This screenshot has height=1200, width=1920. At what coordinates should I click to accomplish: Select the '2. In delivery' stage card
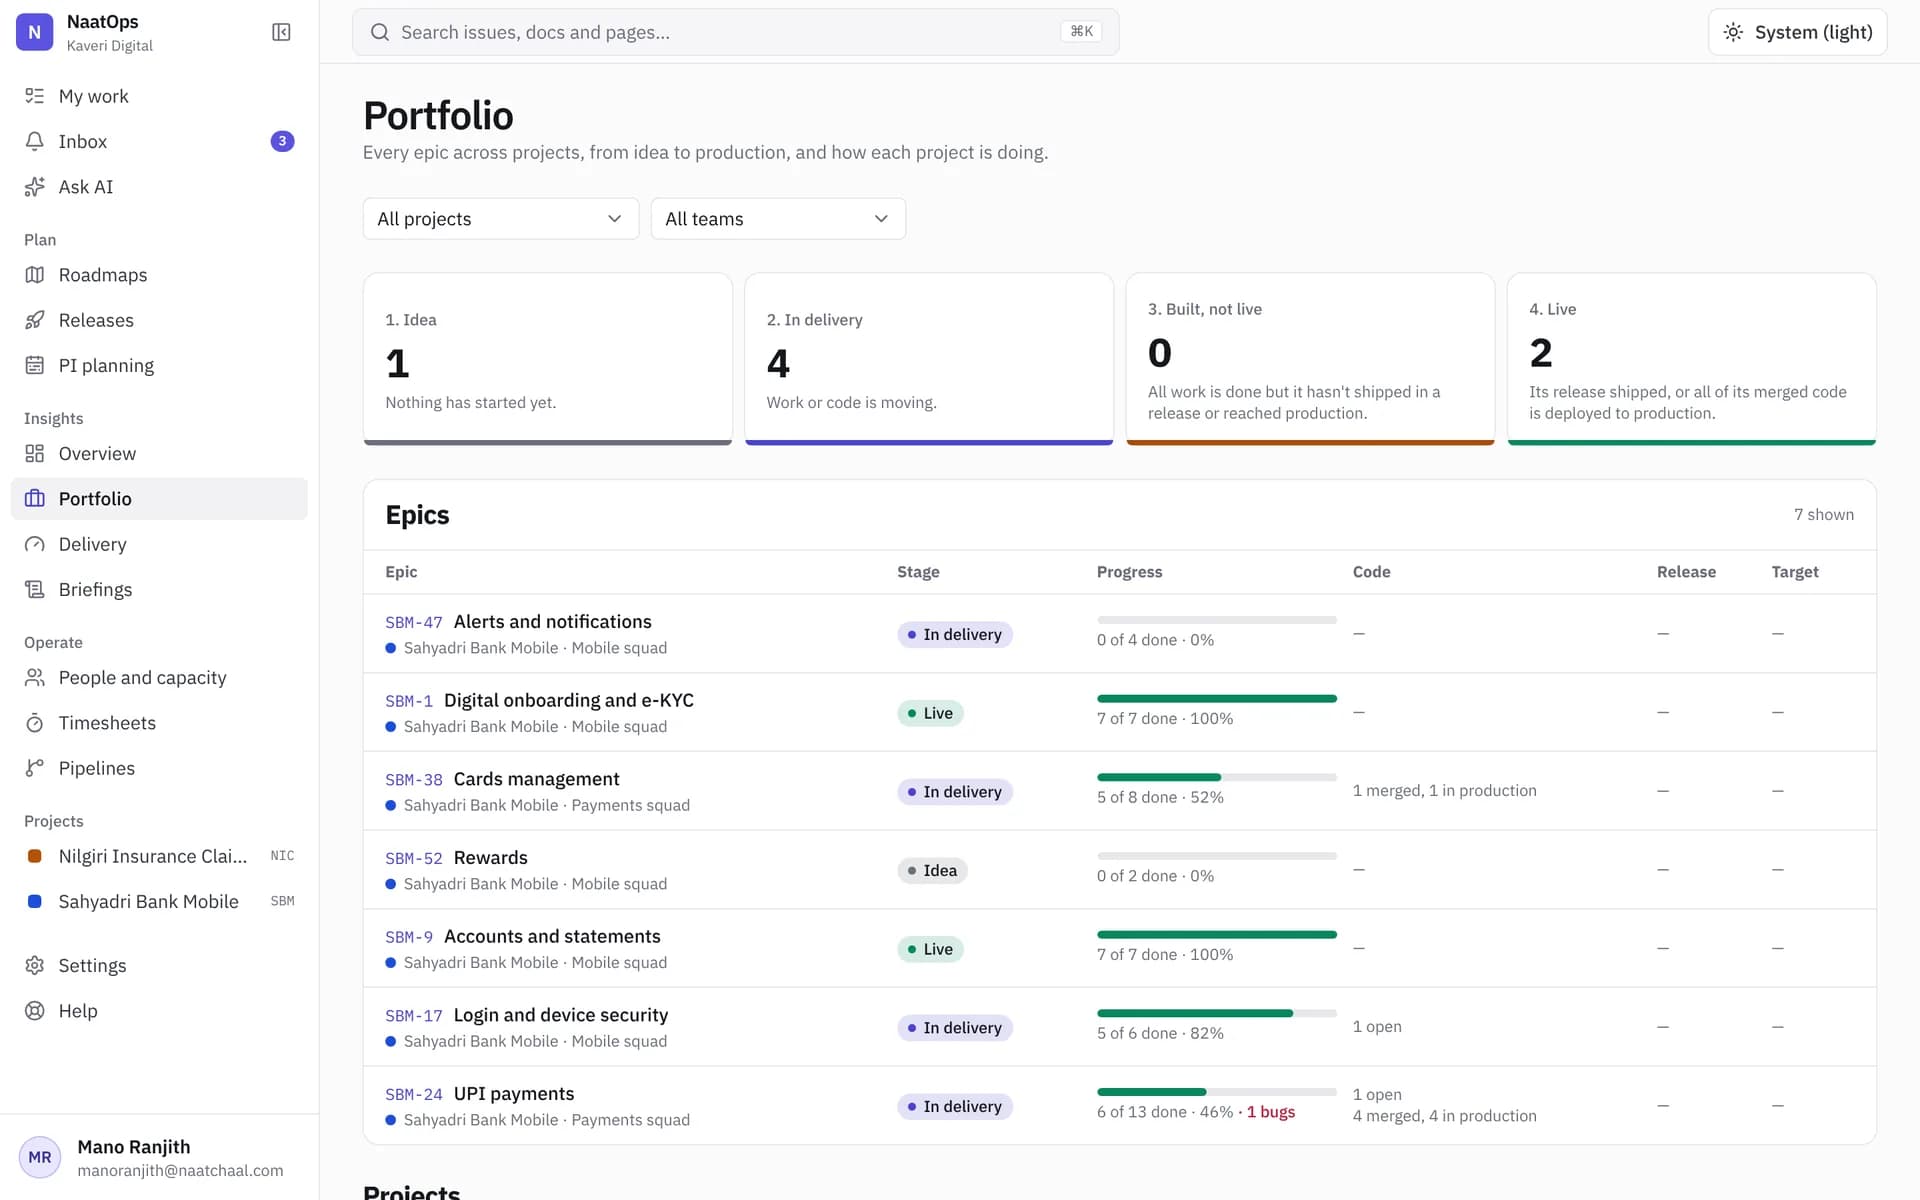point(929,359)
